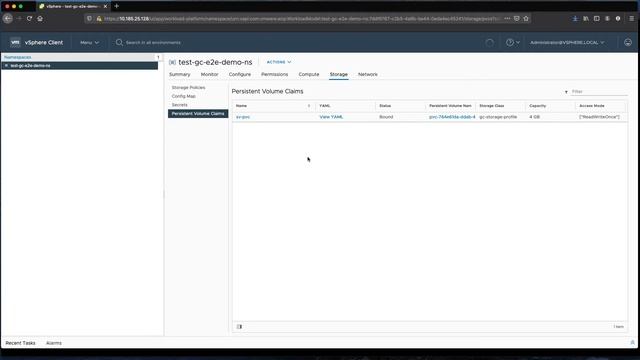Click the Filter input field

click(x=598, y=92)
